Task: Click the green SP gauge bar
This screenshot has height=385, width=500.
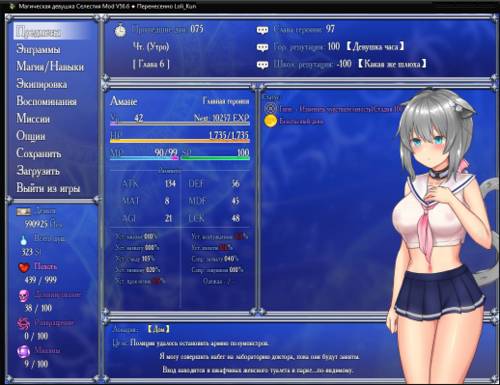Action: pos(215,158)
